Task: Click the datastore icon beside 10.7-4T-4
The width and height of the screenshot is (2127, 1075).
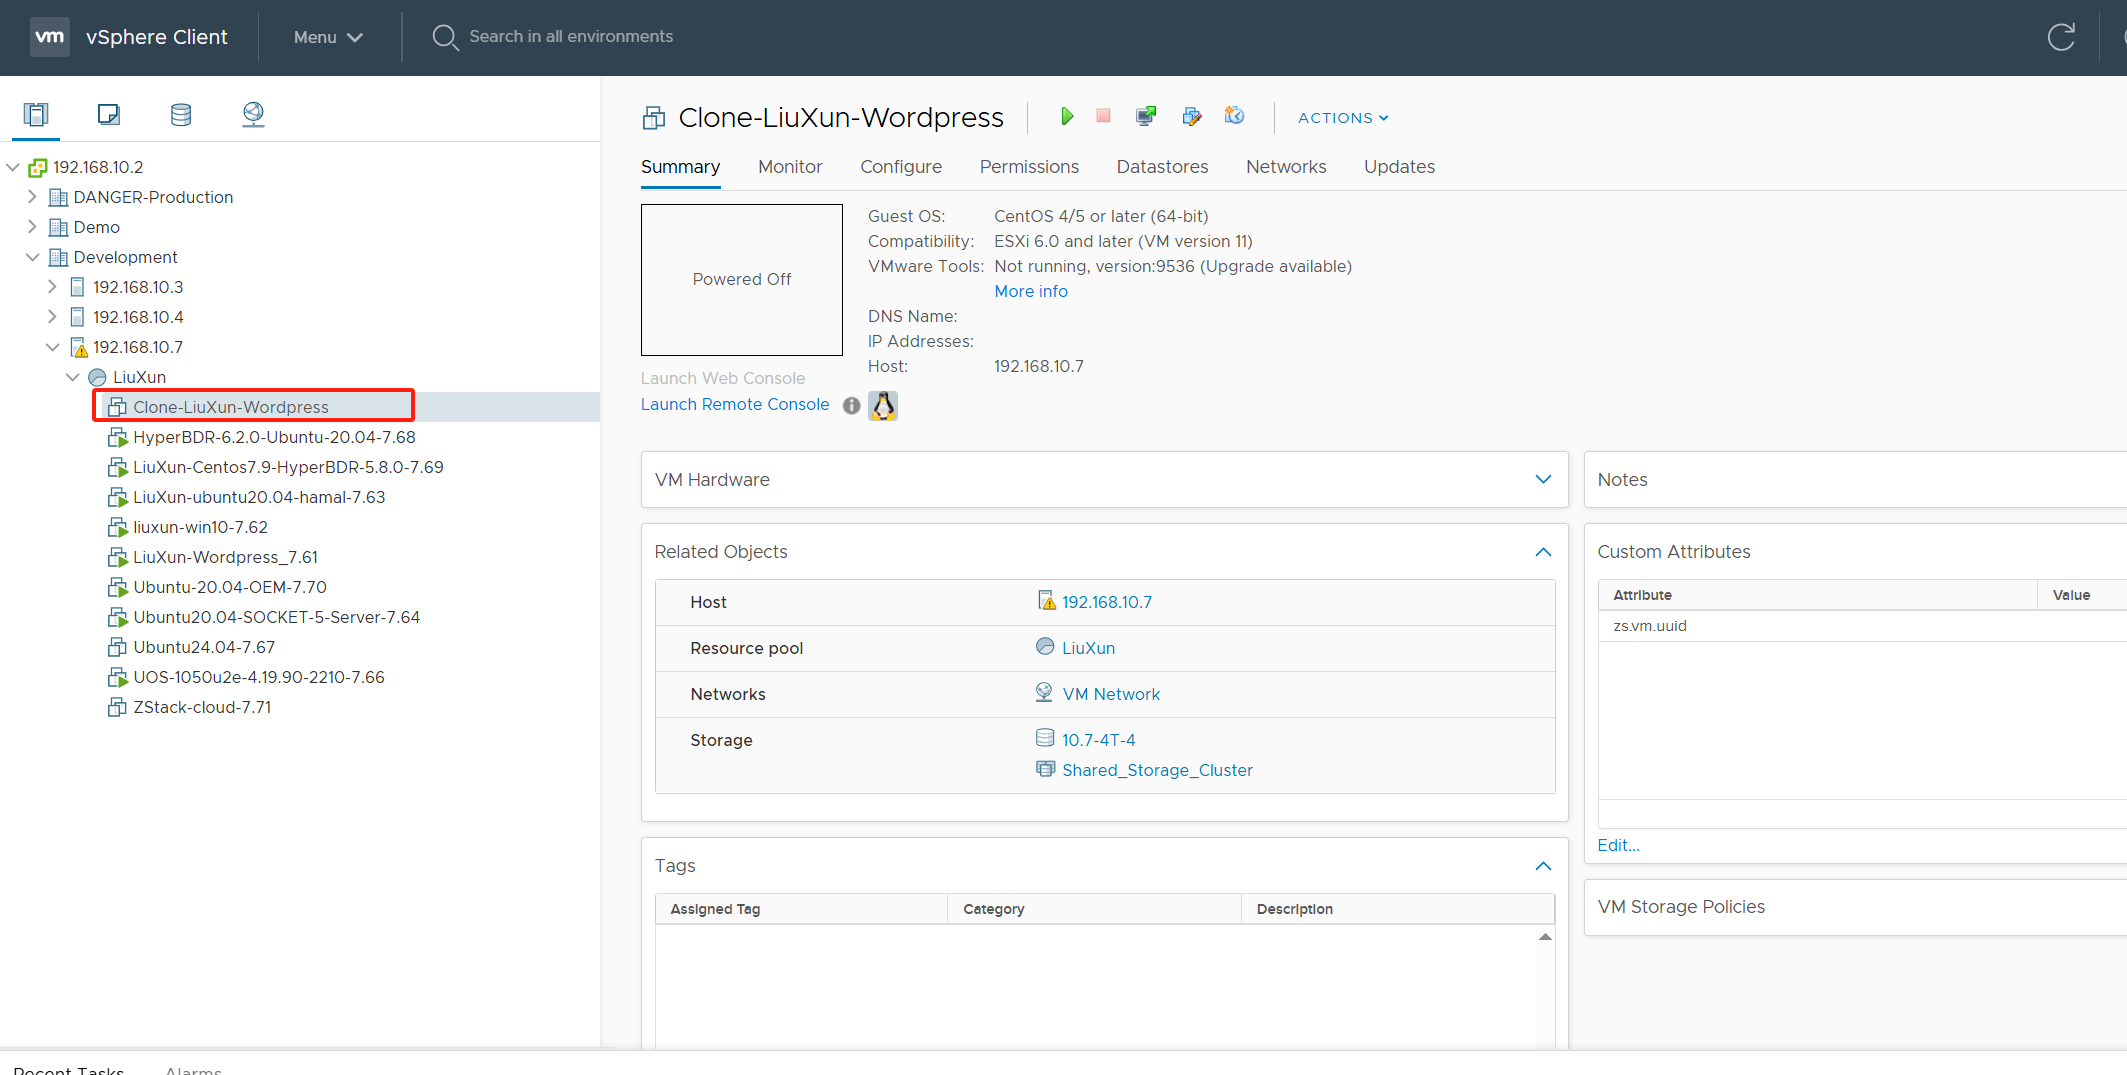Action: (x=1045, y=738)
